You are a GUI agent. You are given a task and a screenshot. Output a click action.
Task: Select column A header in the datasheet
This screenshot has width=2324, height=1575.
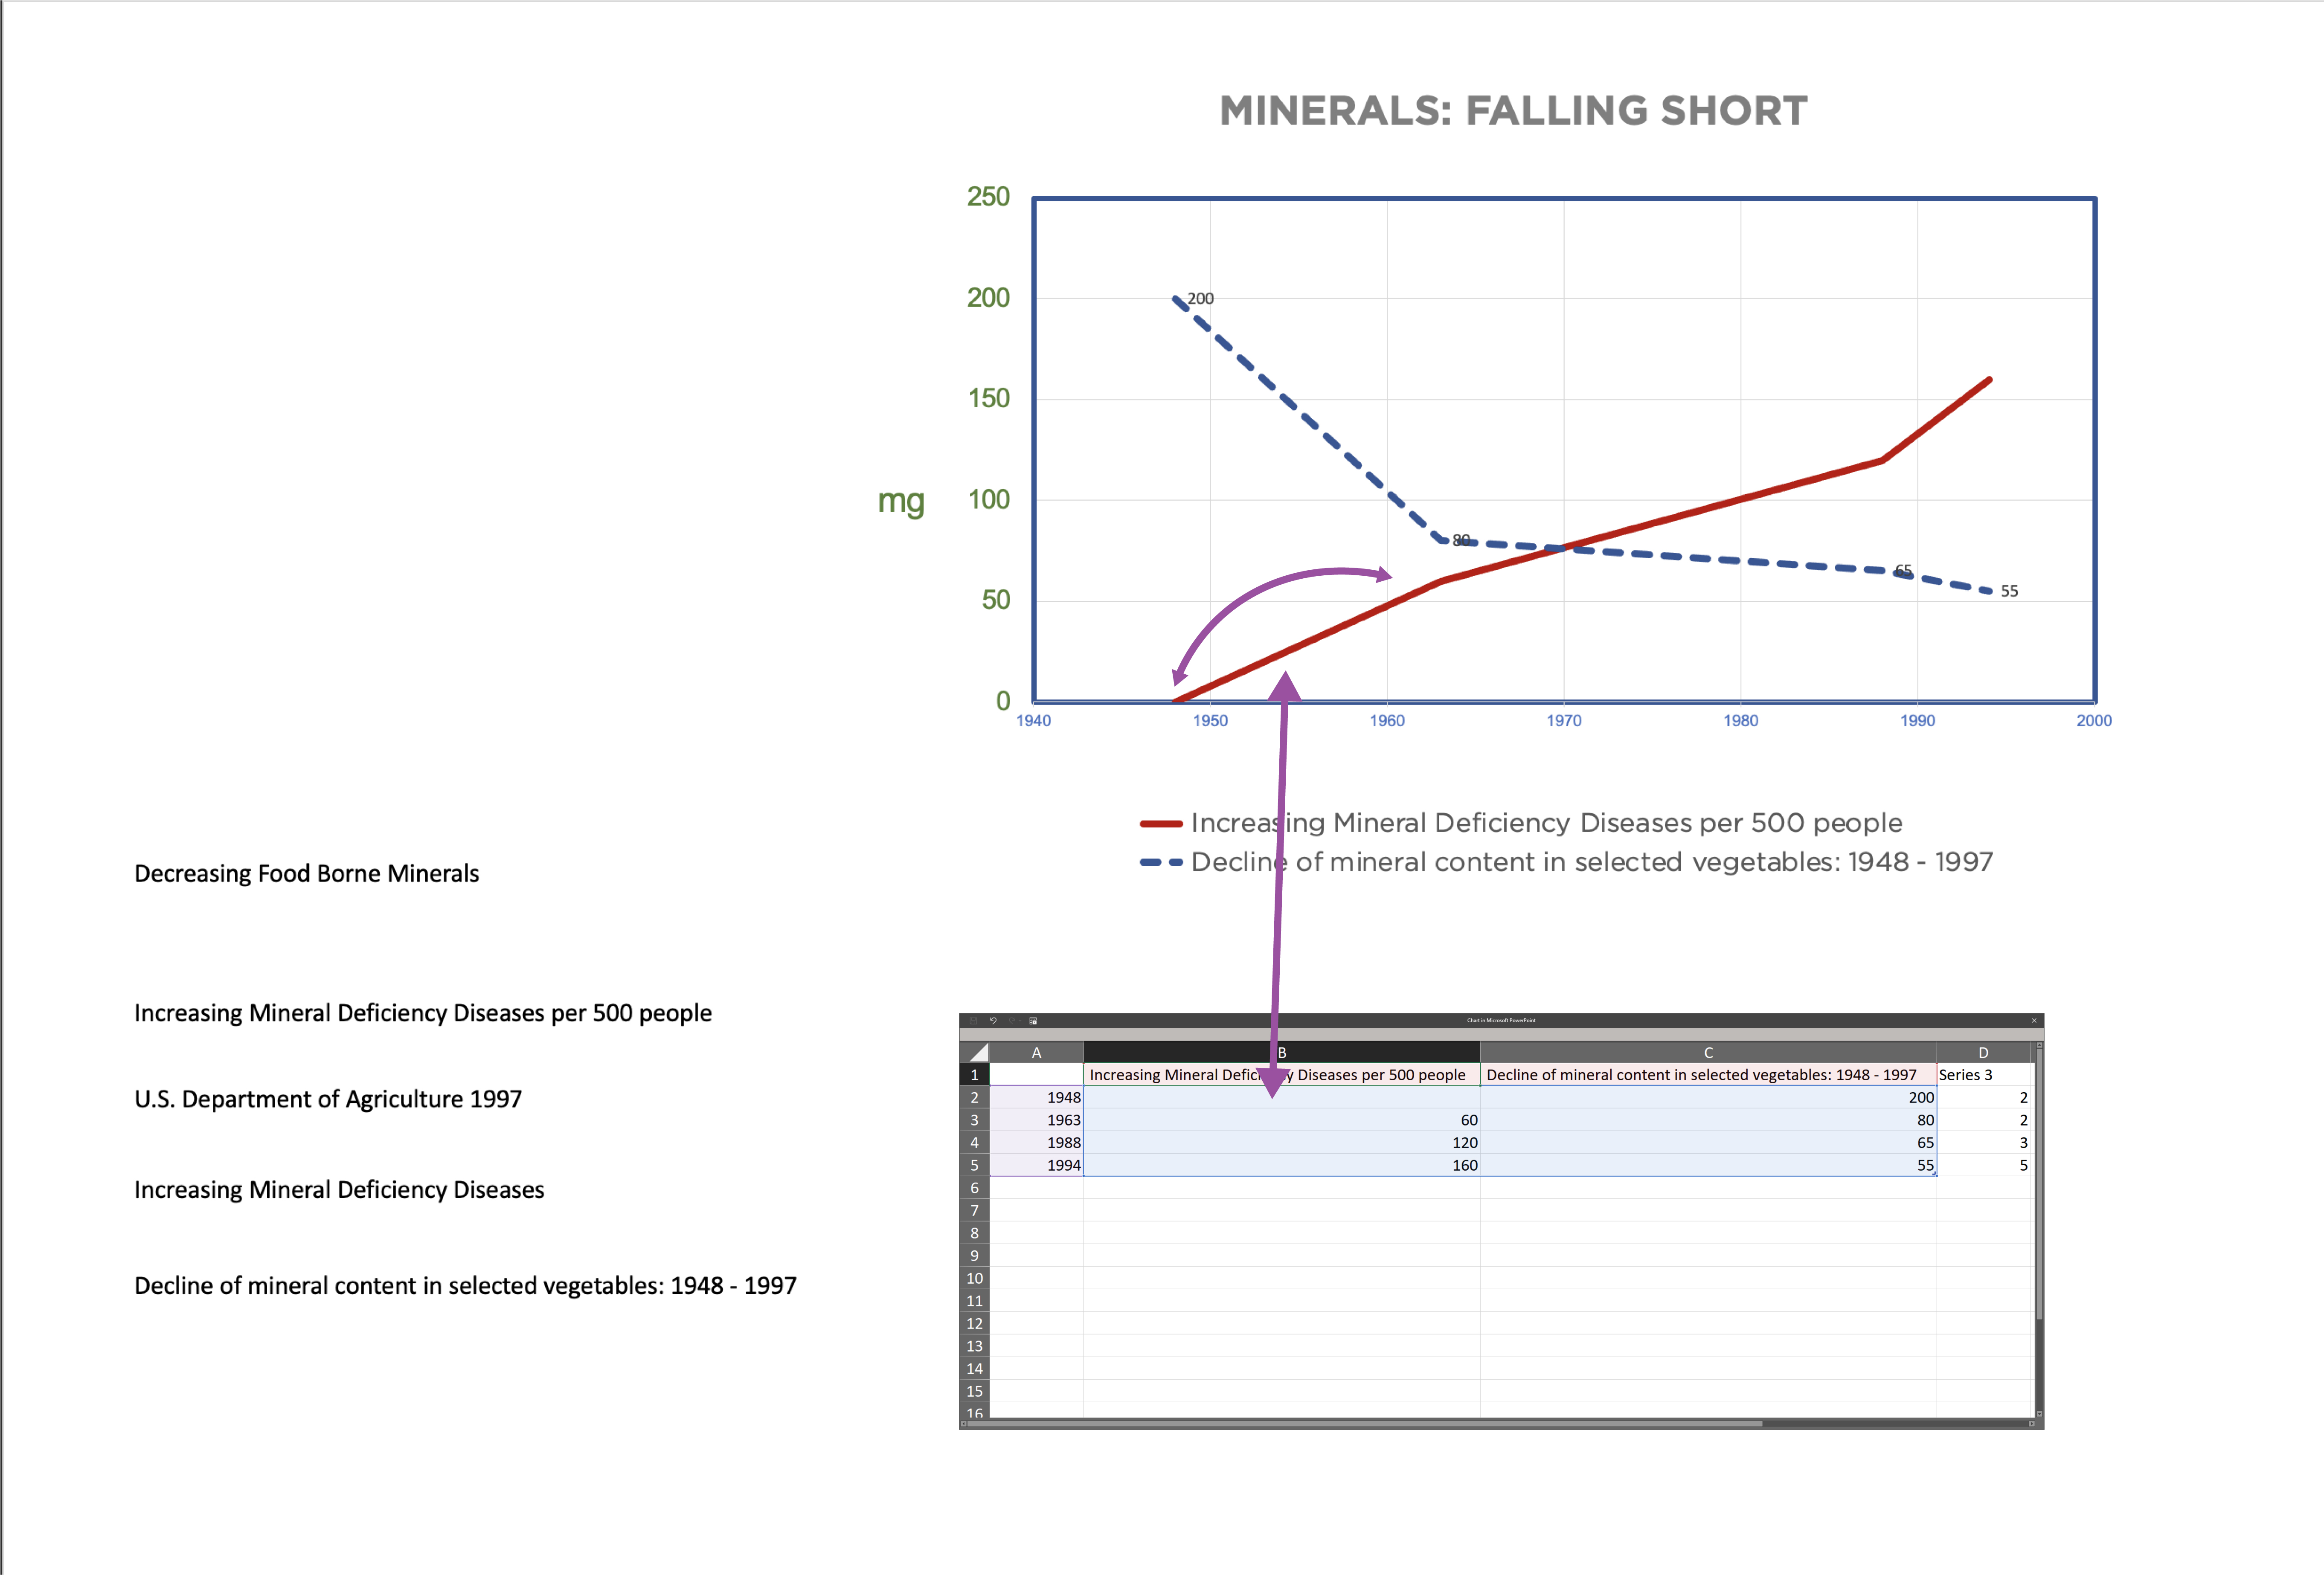tap(1036, 1052)
